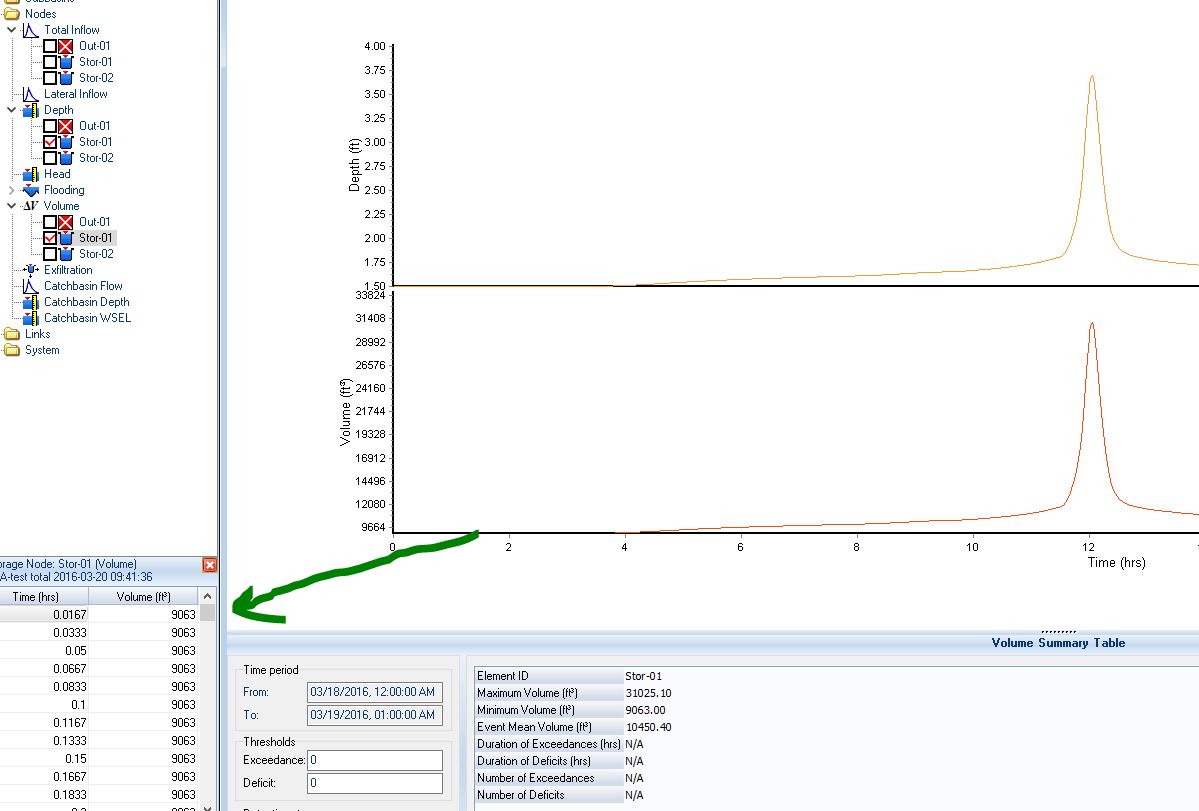Collapse the Depth tree branch
Screen dimensions: 1199x811
10,109
